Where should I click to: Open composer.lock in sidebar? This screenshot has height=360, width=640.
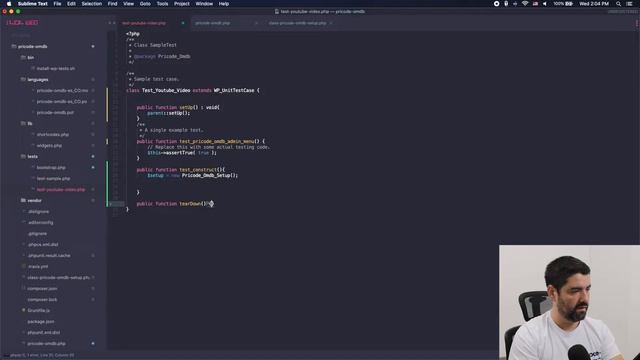pos(42,300)
